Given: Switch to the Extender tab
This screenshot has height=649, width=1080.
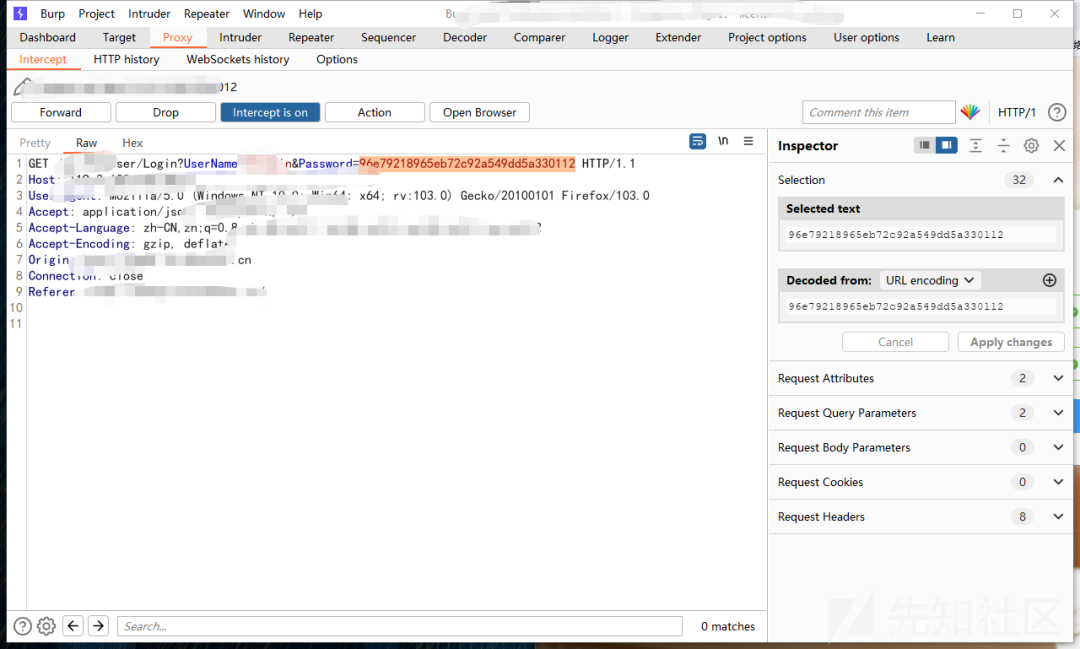Looking at the screenshot, I should [678, 37].
